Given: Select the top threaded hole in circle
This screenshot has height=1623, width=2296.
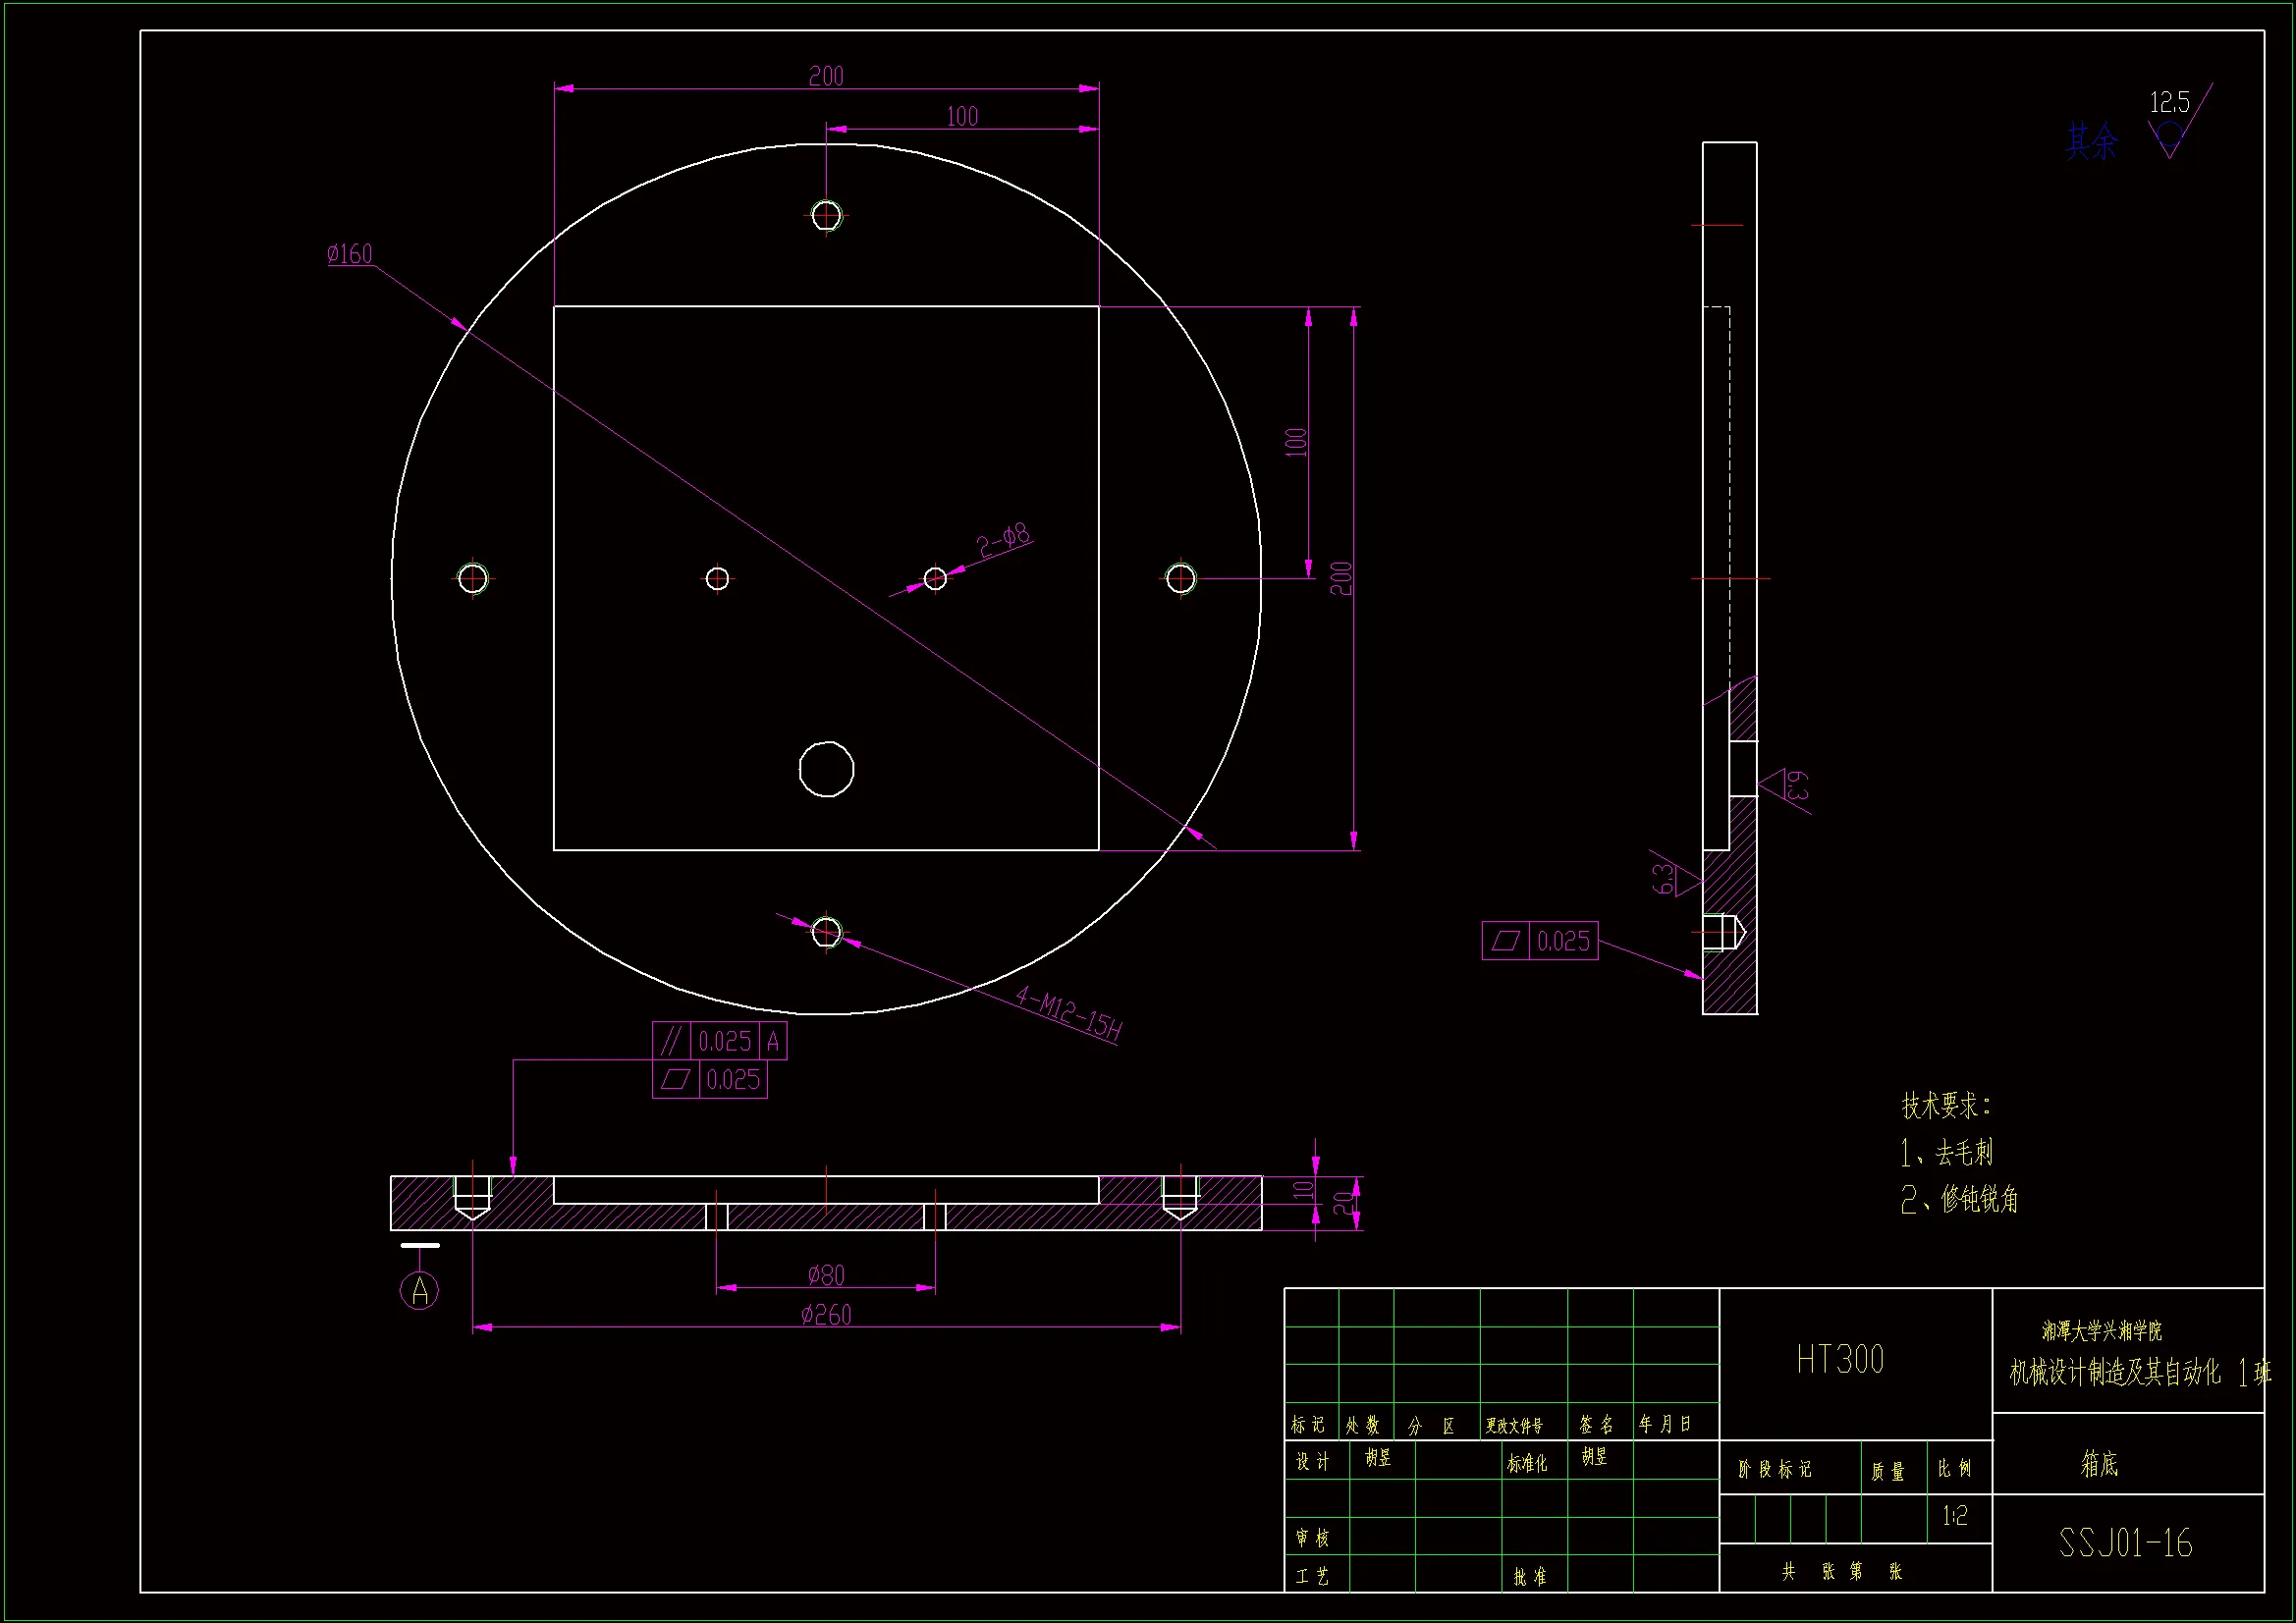Looking at the screenshot, I should (826, 215).
